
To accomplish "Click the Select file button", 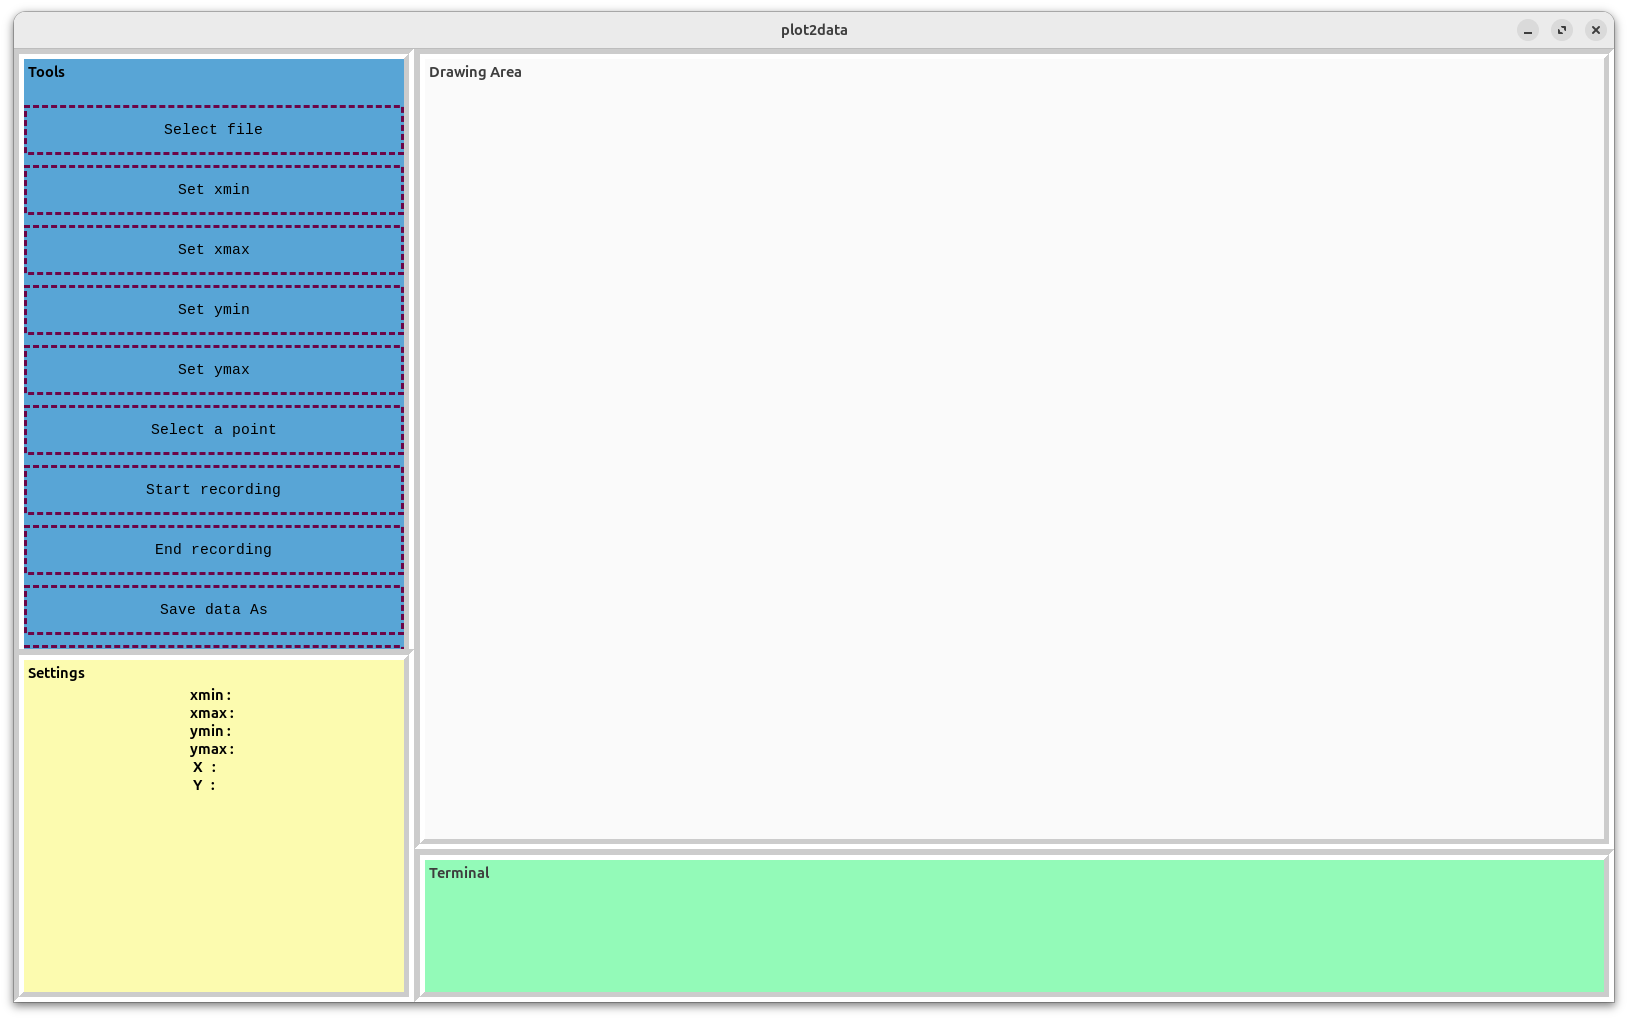I will (214, 130).
